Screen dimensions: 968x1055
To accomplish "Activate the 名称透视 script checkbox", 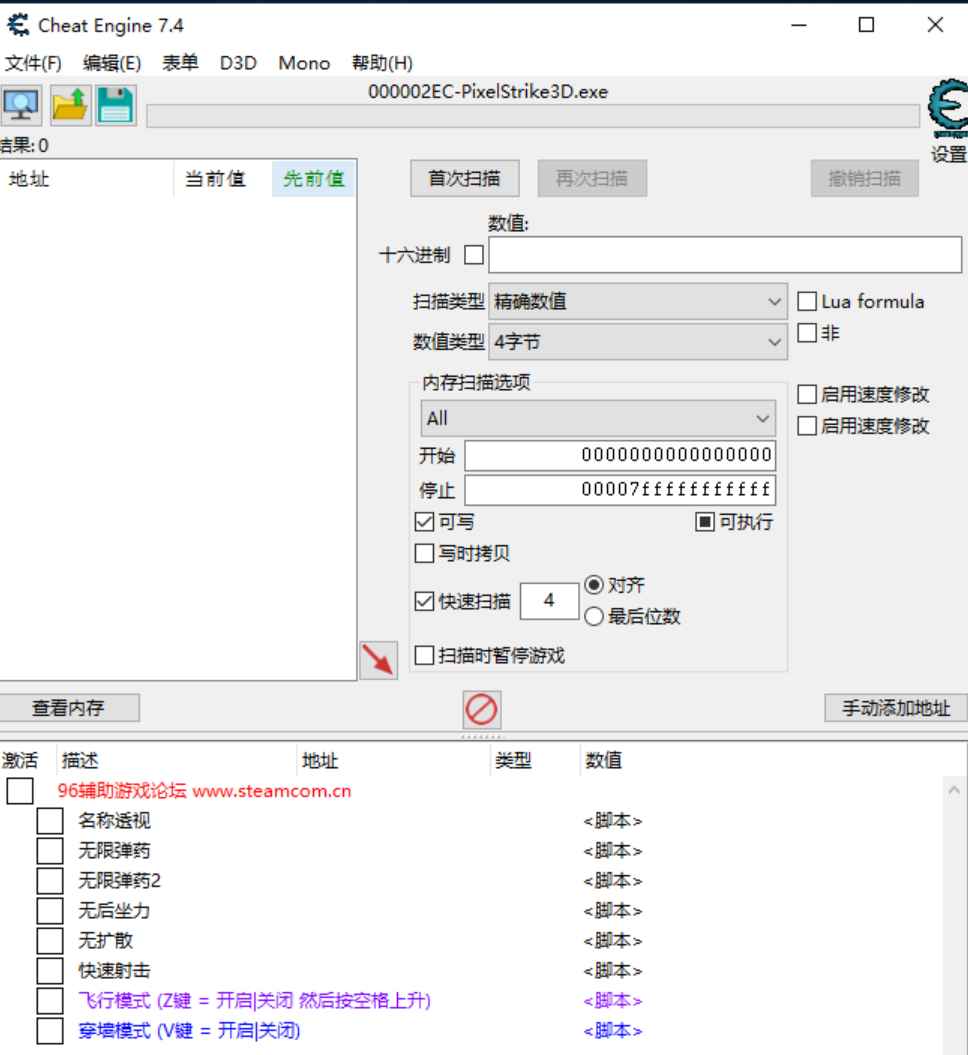I will coord(50,821).
